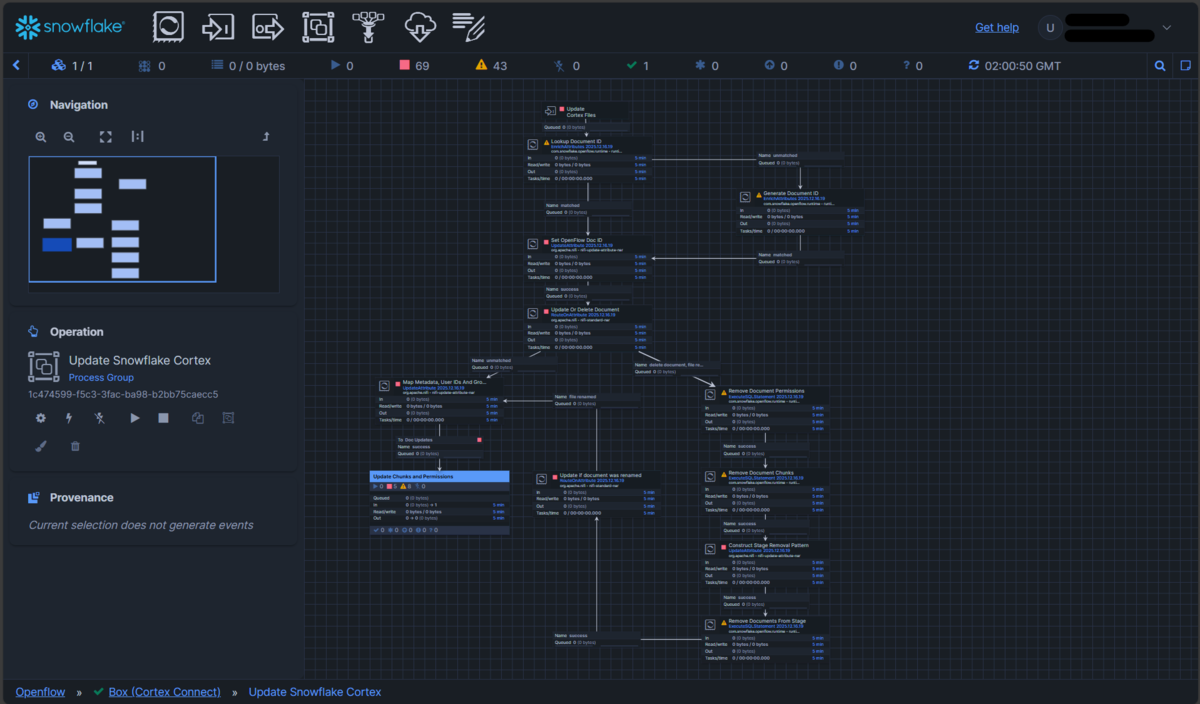Image resolution: width=1200 pixels, height=704 pixels.
Task: Select the To Doc Updates connection
Action: (x=440, y=448)
